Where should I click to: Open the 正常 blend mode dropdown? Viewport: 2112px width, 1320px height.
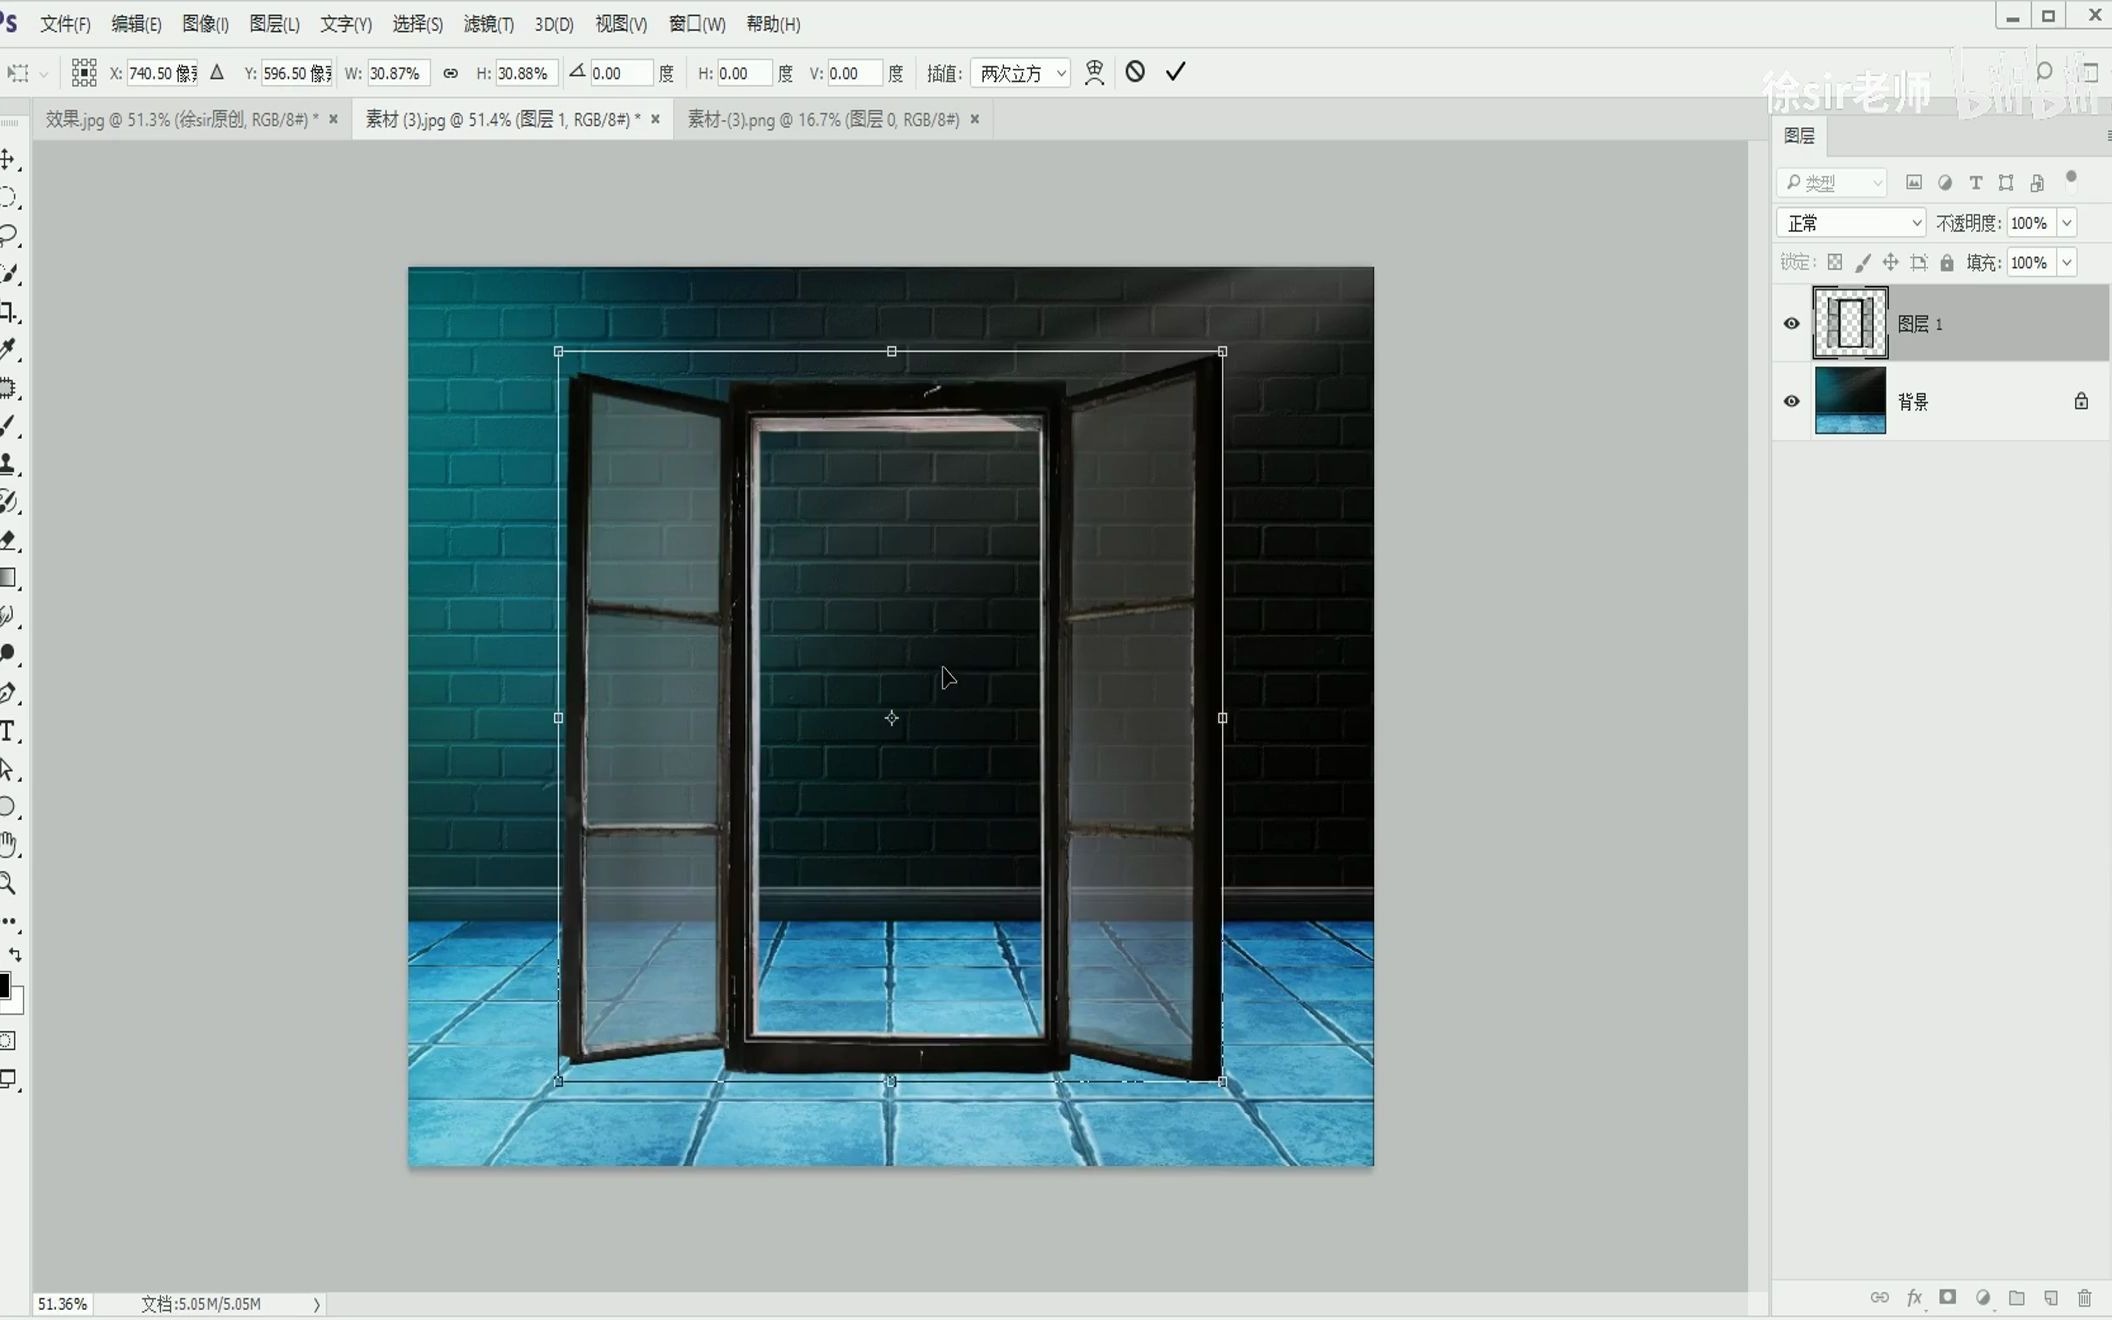click(1851, 223)
